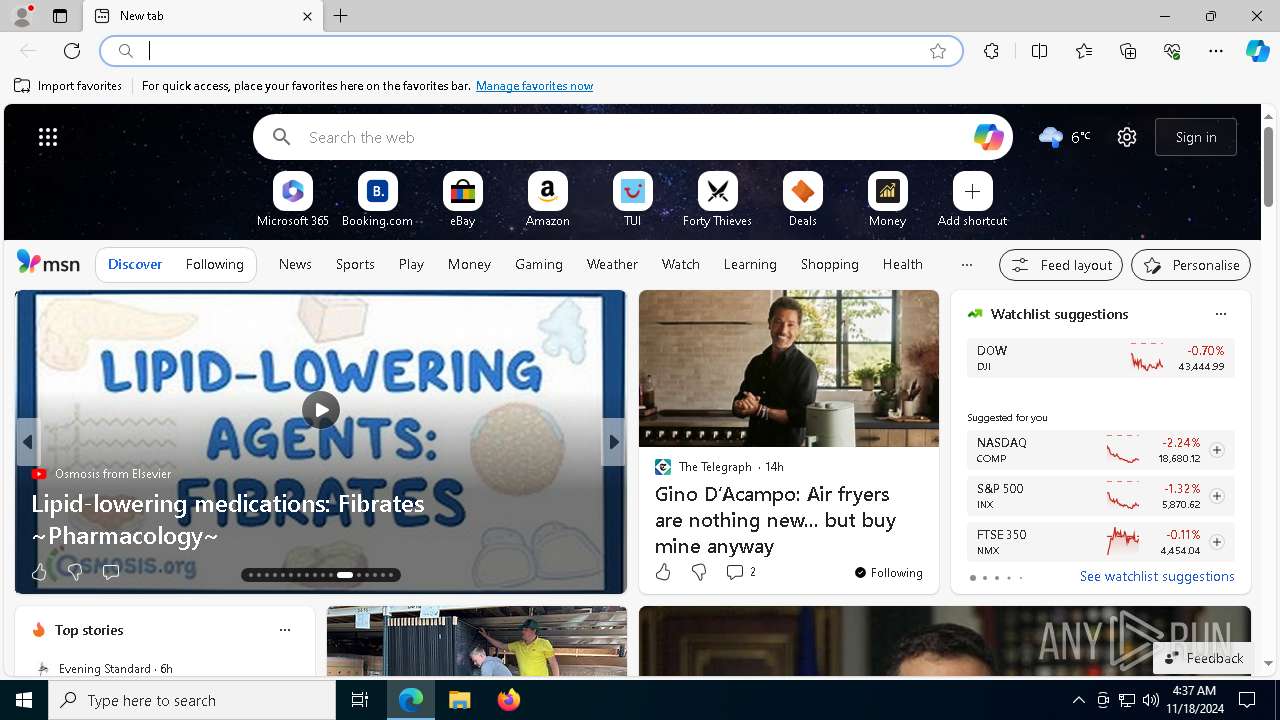Open the Amazon shortcut tile
This screenshot has width=1280, height=720.
tap(547, 200)
